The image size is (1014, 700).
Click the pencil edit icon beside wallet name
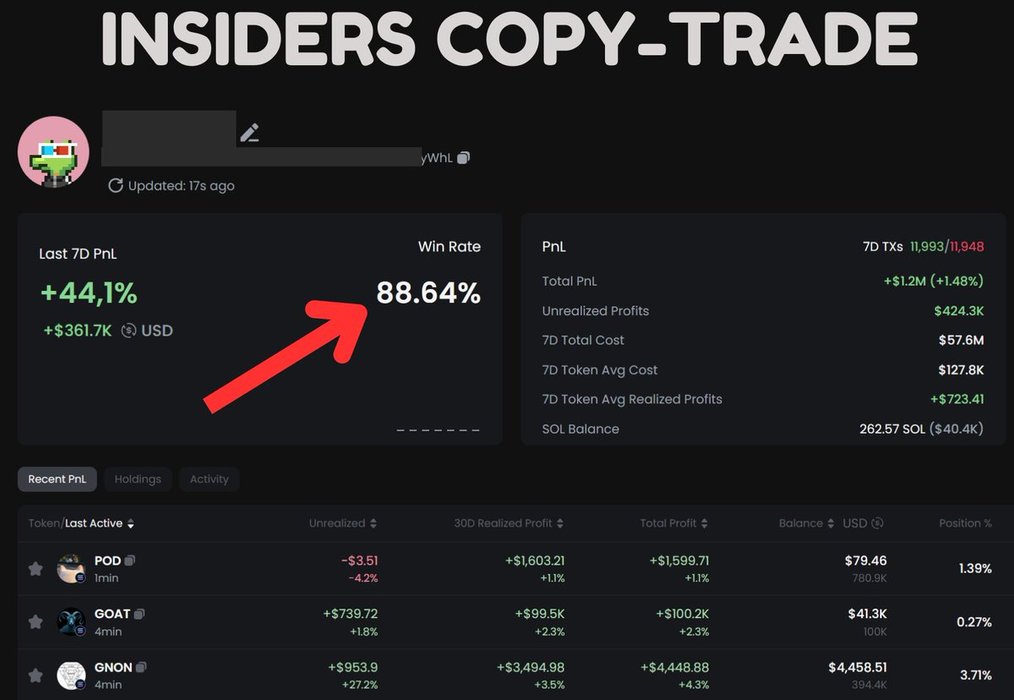click(249, 133)
